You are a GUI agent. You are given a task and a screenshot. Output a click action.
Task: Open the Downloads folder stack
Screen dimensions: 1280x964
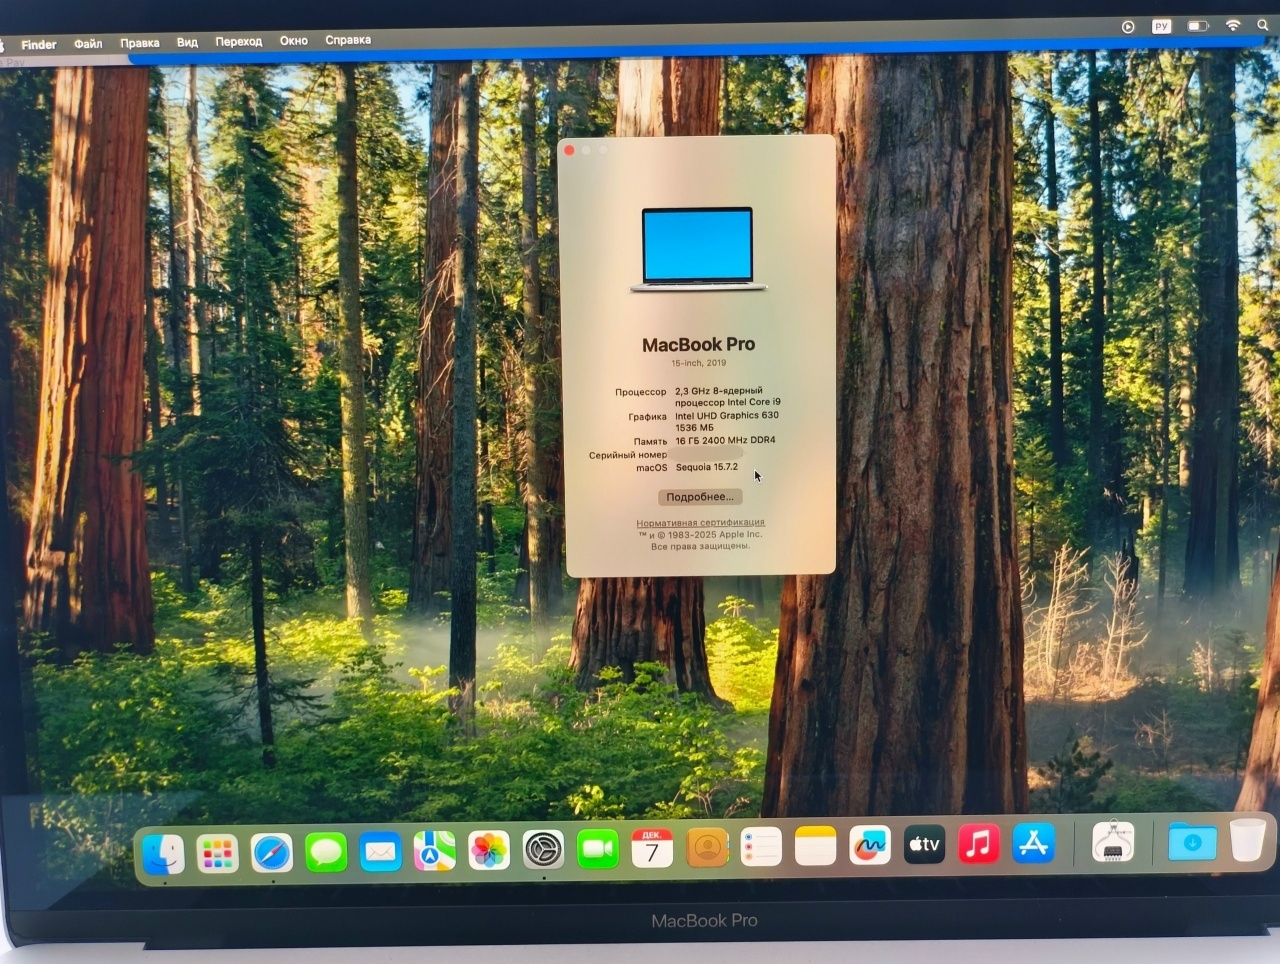1192,842
